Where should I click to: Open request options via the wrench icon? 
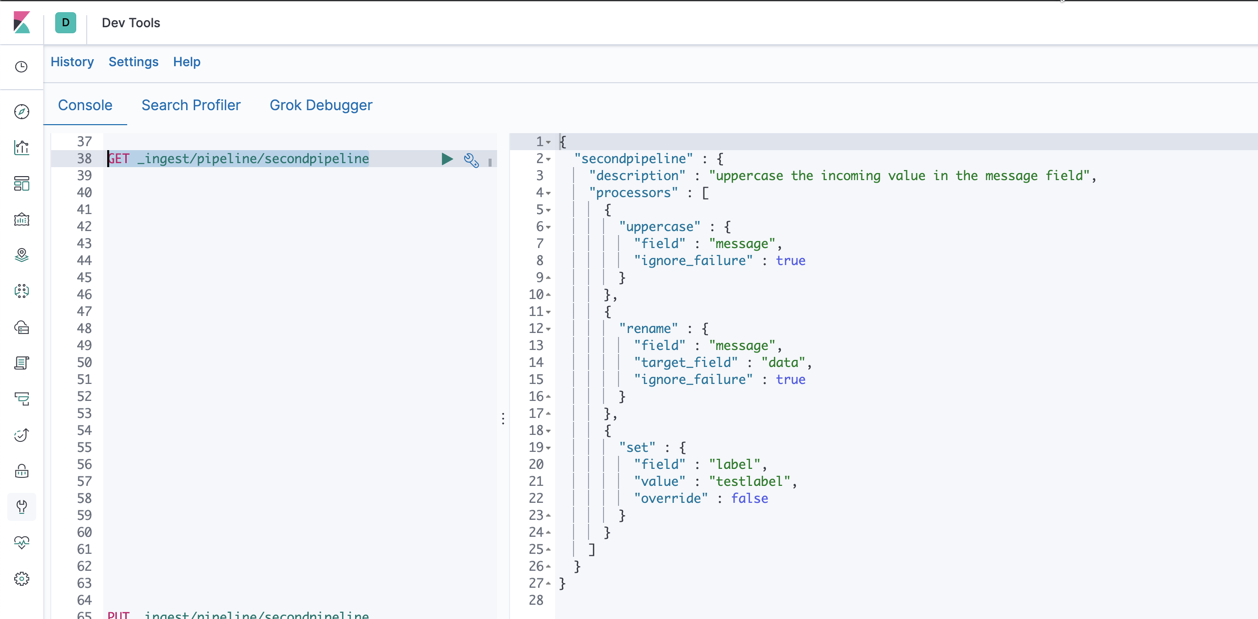(471, 159)
